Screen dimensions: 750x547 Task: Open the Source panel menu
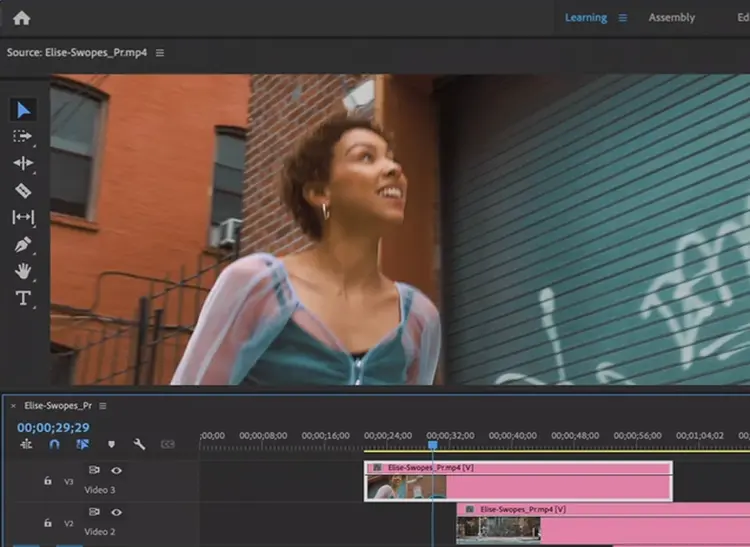tap(160, 53)
